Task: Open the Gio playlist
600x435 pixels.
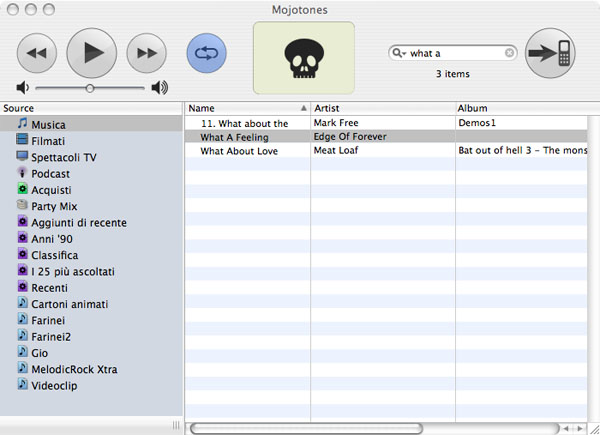Action: pos(91,353)
